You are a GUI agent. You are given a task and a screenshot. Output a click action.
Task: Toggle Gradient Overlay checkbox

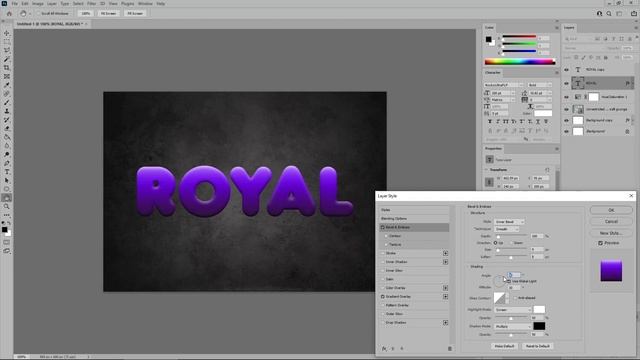tap(383, 297)
